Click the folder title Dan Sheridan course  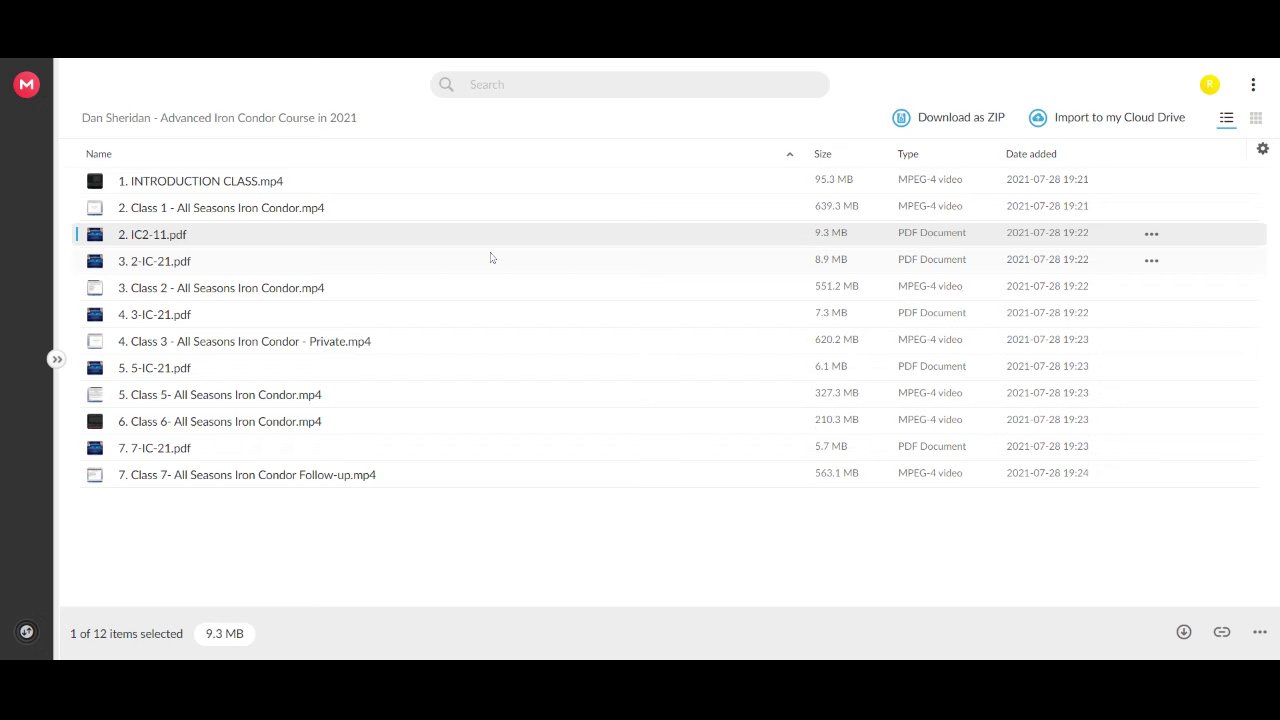click(219, 118)
